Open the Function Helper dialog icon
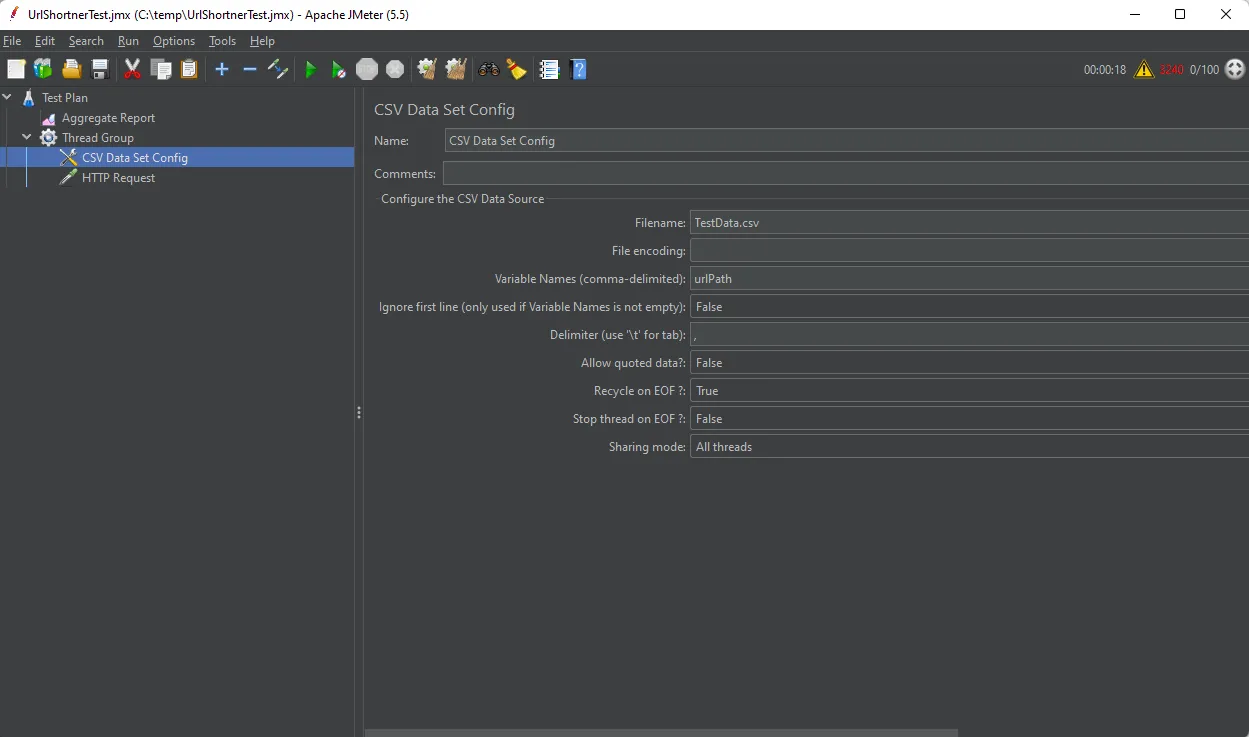1249x737 pixels. coord(549,69)
